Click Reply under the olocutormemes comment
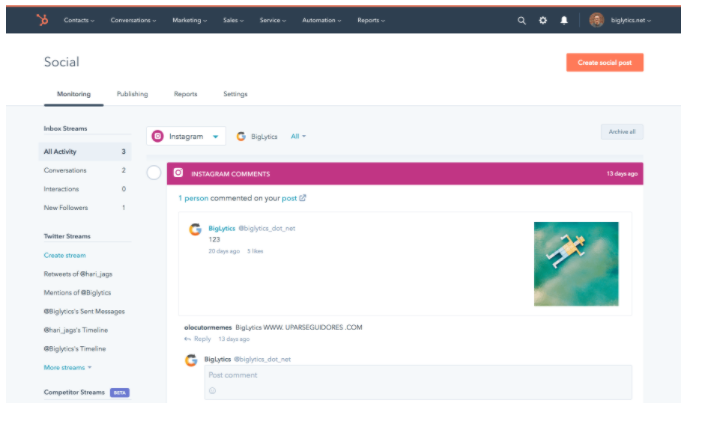This screenshot has width=709, height=437. pos(202,339)
